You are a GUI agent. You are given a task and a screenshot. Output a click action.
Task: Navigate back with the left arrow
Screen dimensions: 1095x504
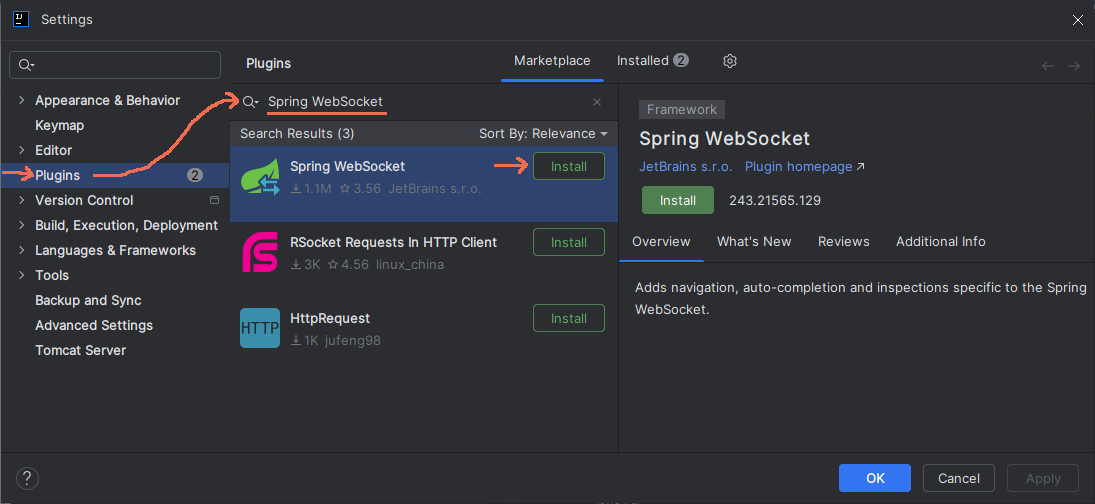[x=1048, y=66]
